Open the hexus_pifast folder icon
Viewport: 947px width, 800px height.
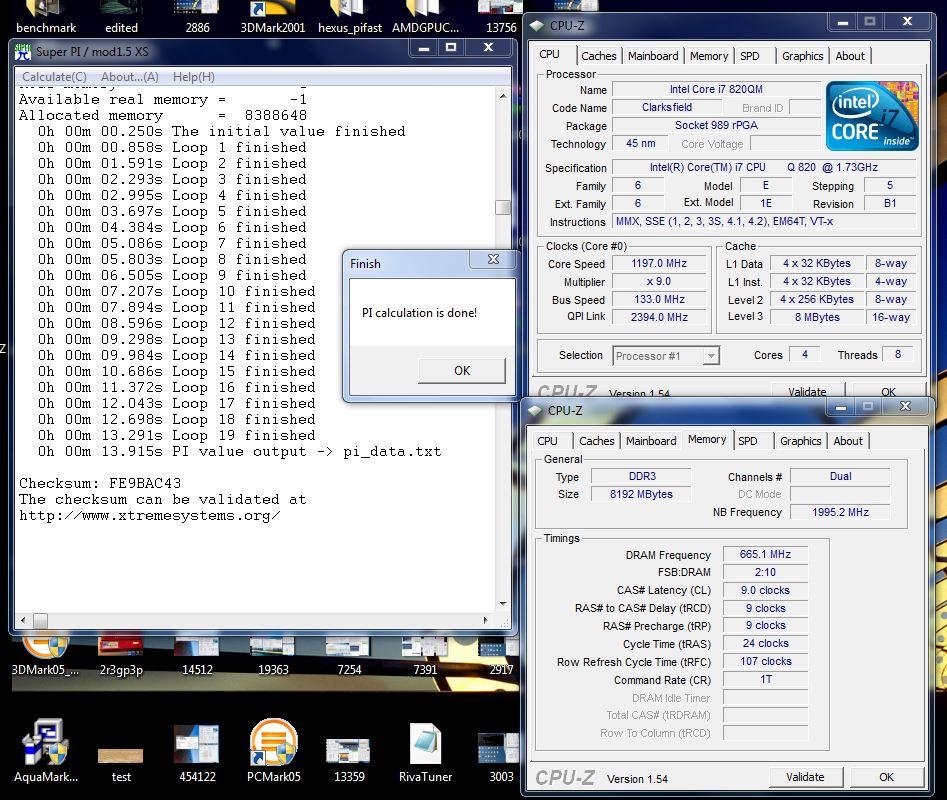(350, 18)
